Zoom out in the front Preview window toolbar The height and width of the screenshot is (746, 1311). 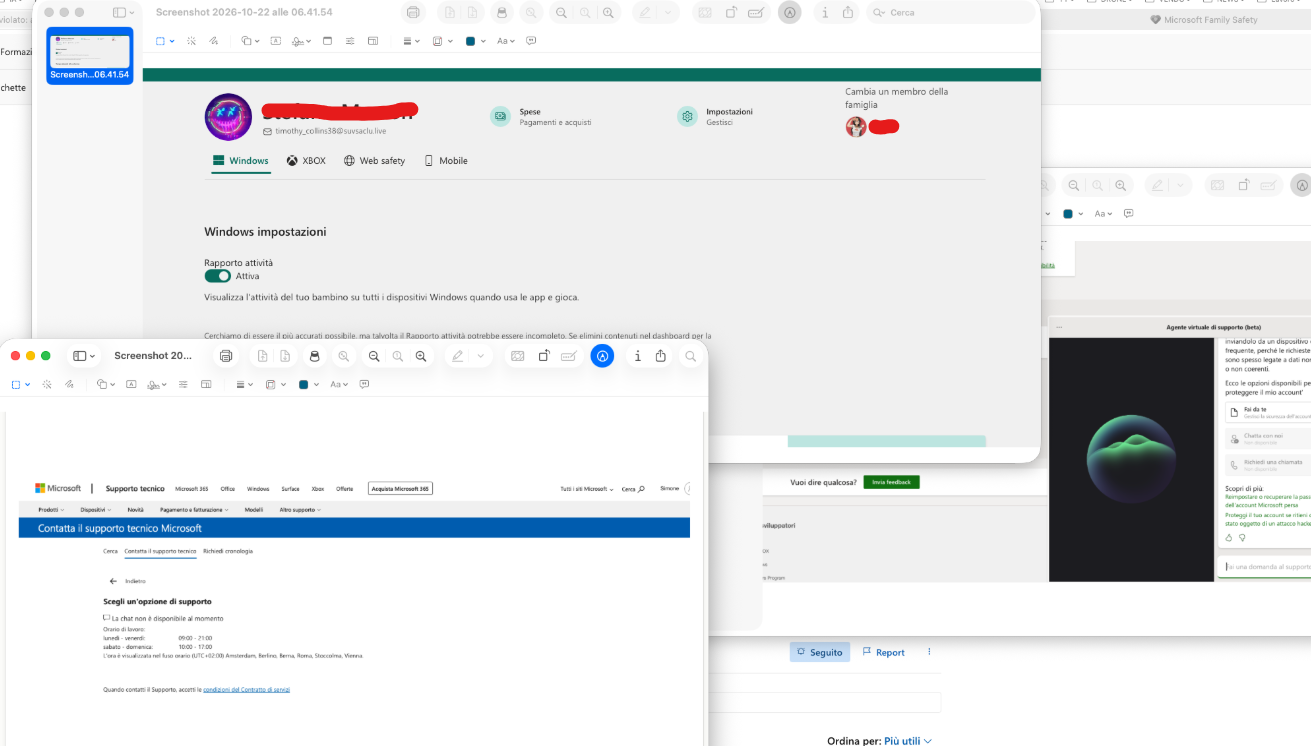point(374,356)
